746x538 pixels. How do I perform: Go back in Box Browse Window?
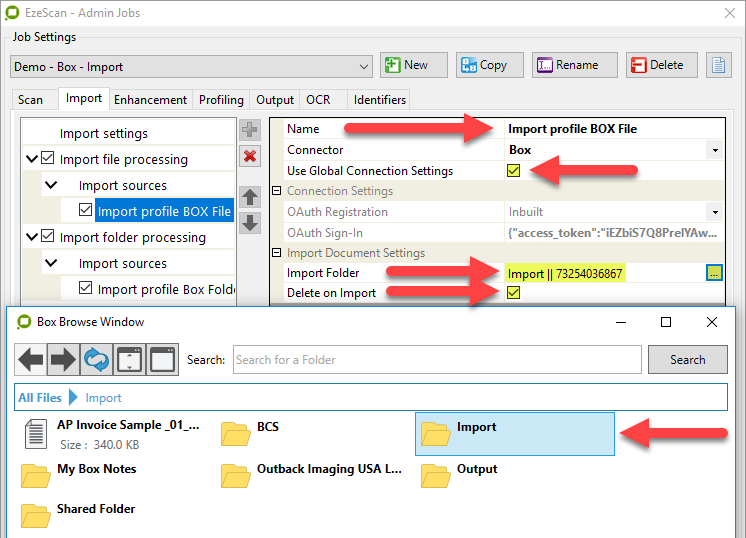[x=31, y=360]
